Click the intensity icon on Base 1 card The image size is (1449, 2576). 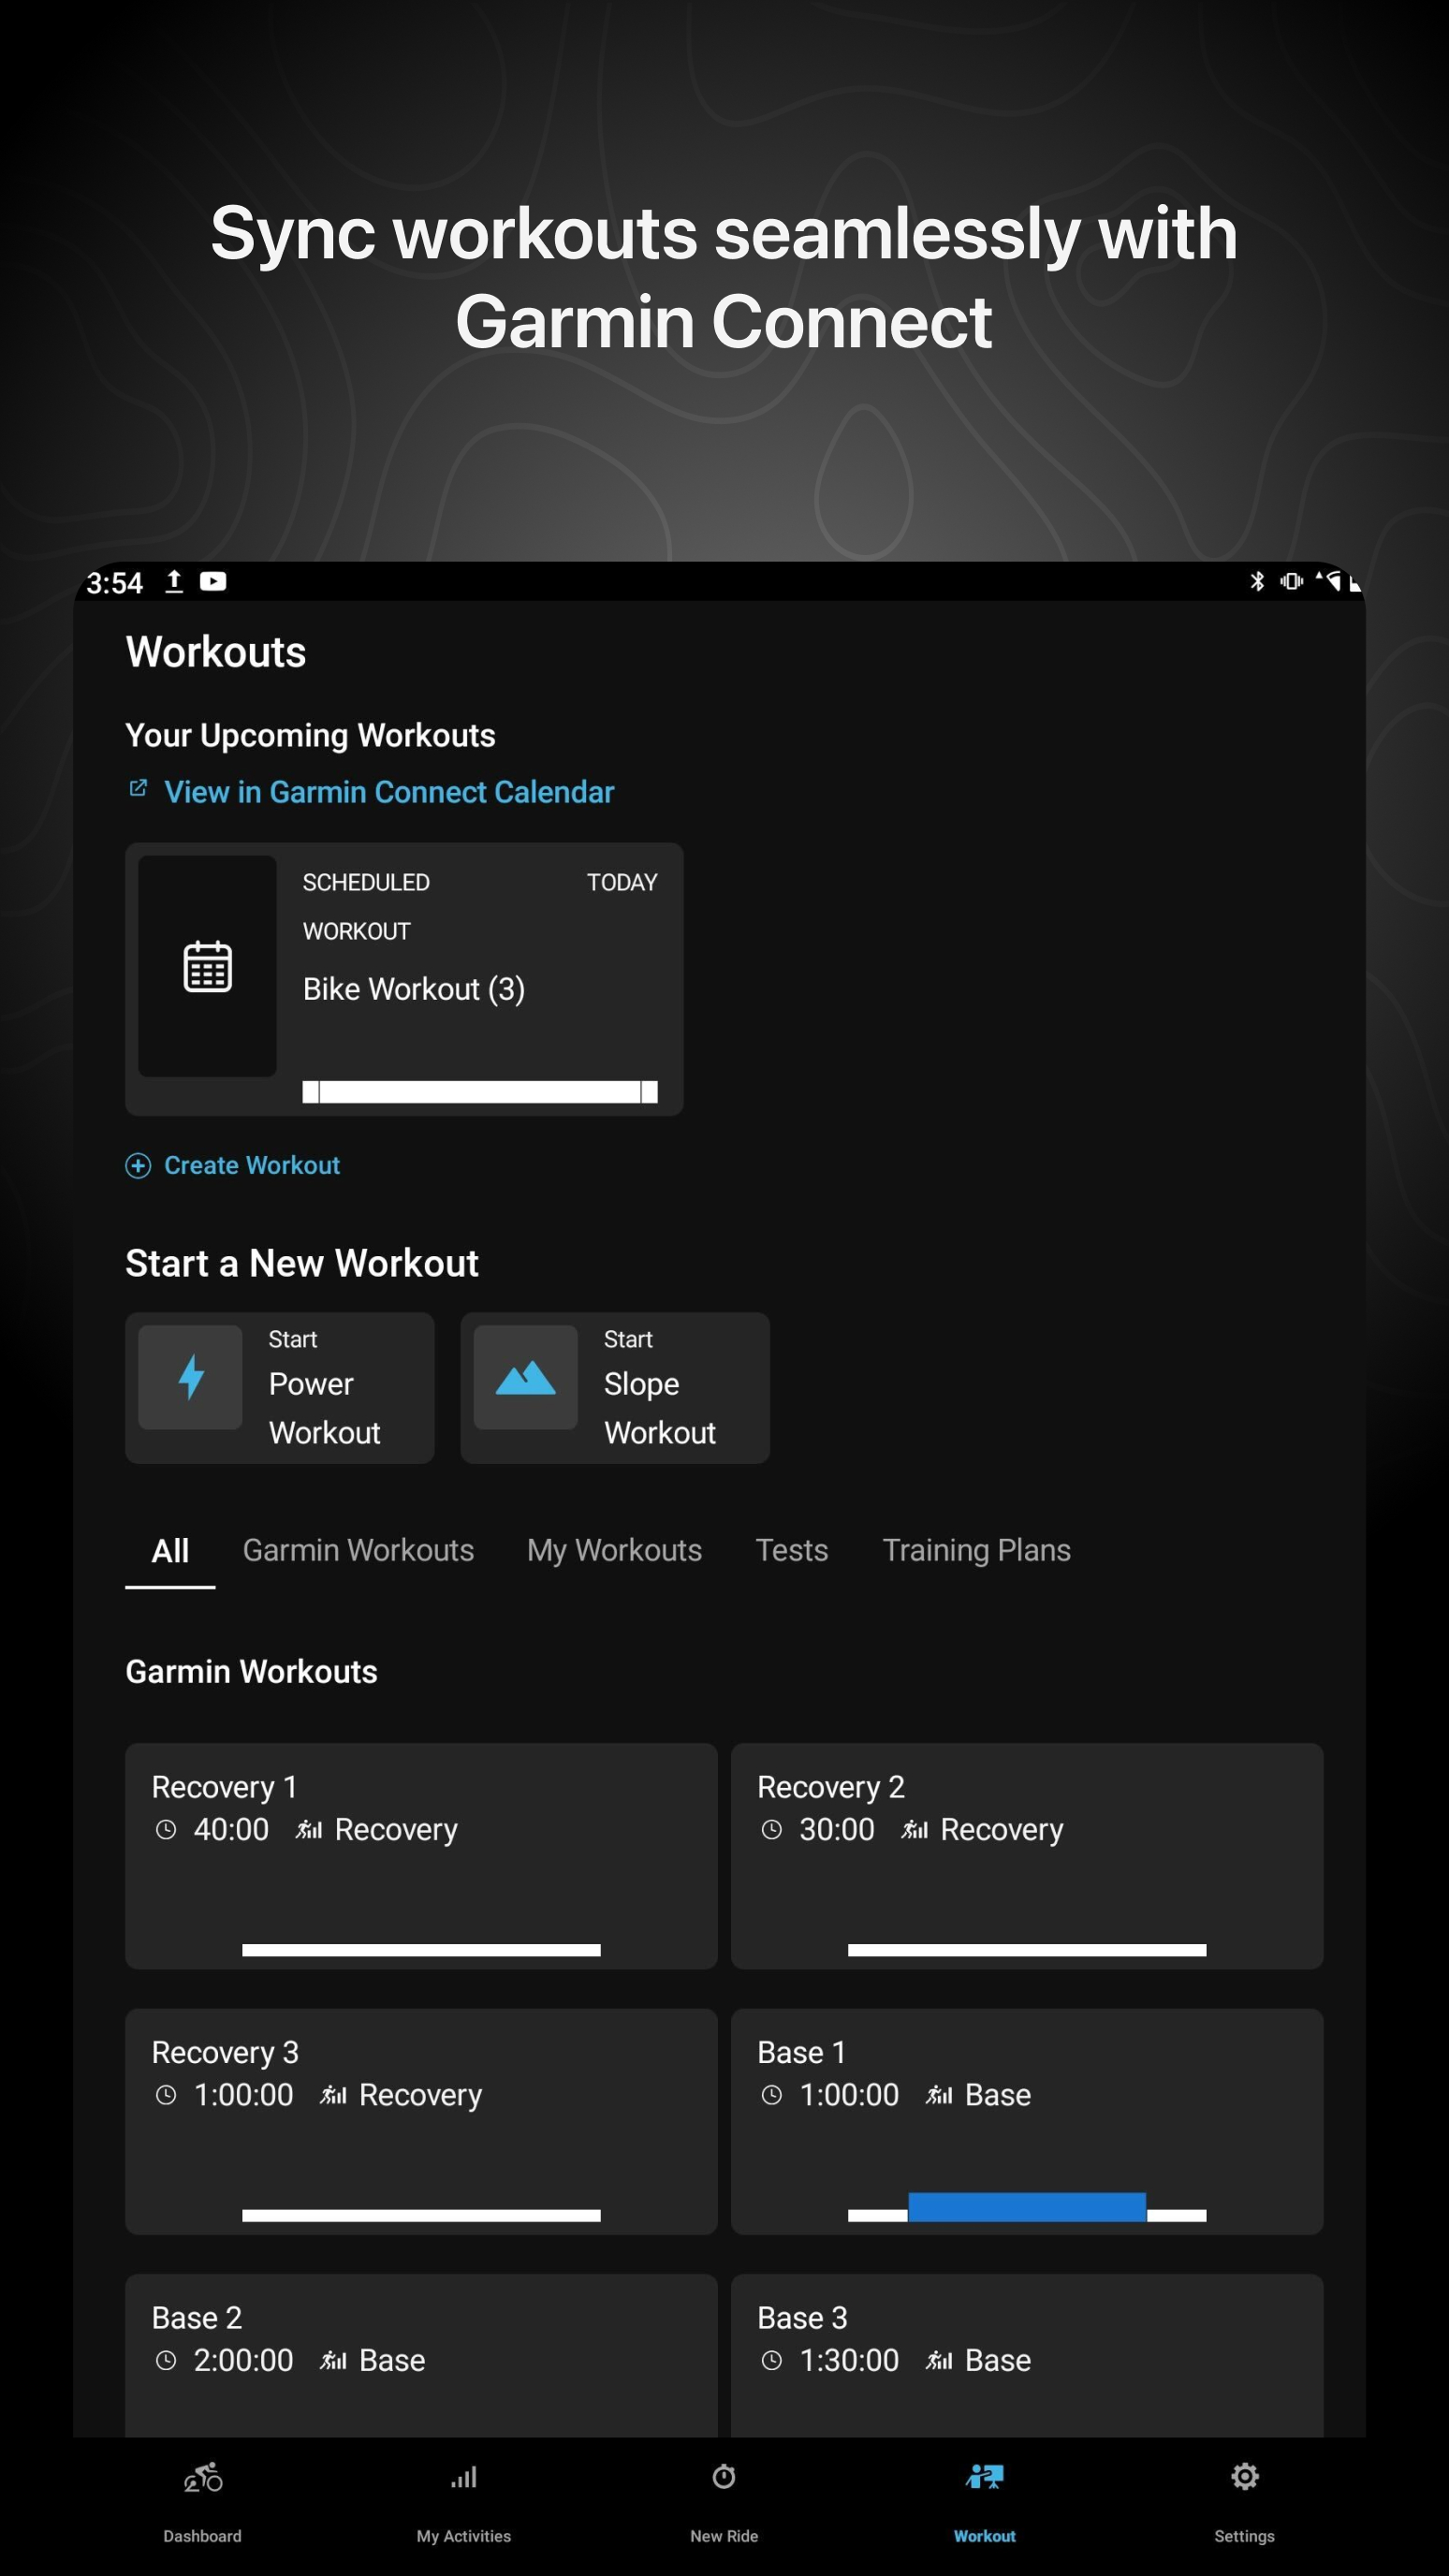point(939,2094)
